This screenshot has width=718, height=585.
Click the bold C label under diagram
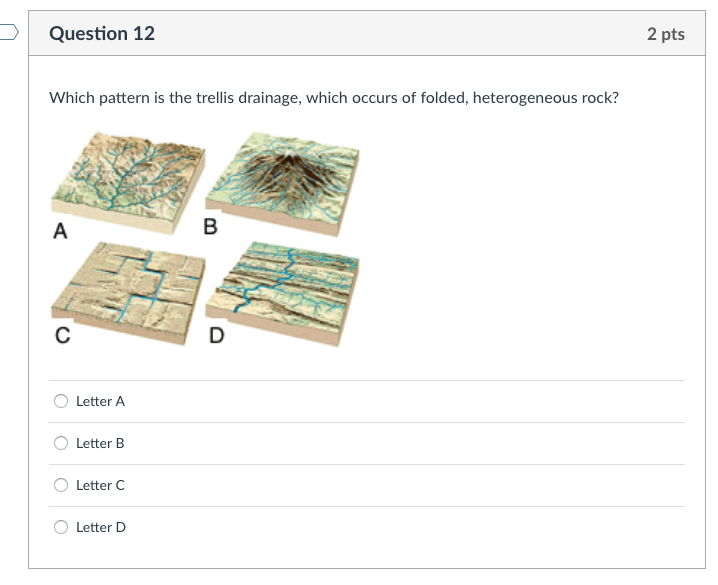[x=62, y=337]
